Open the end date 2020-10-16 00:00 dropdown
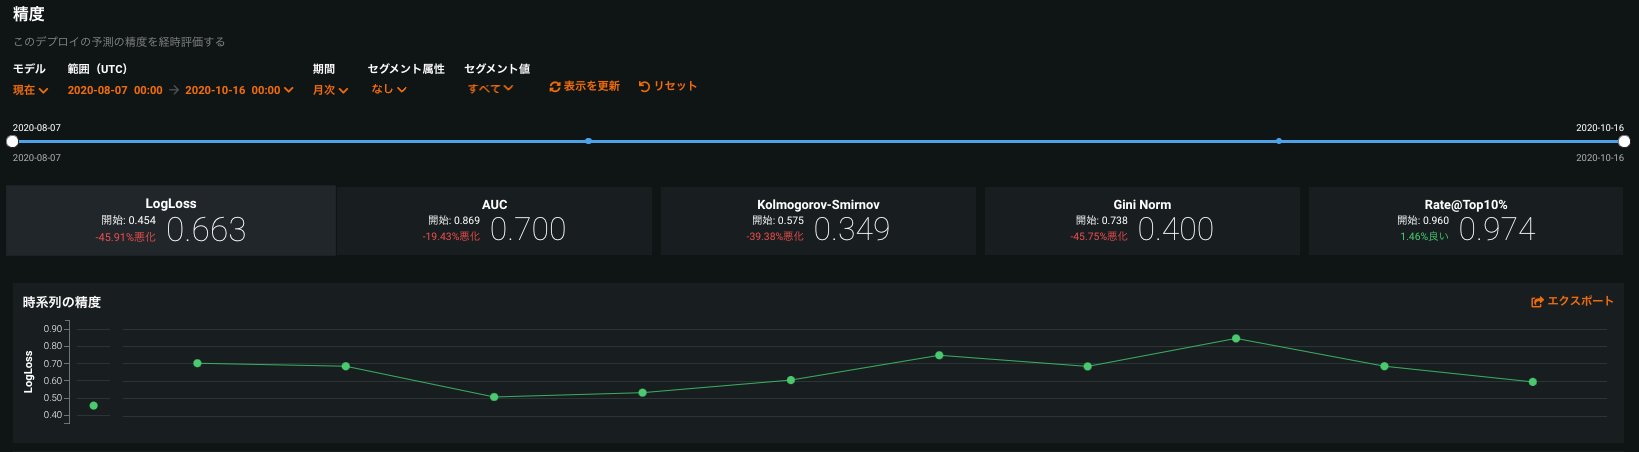Image resolution: width=1639 pixels, height=452 pixels. coord(239,90)
